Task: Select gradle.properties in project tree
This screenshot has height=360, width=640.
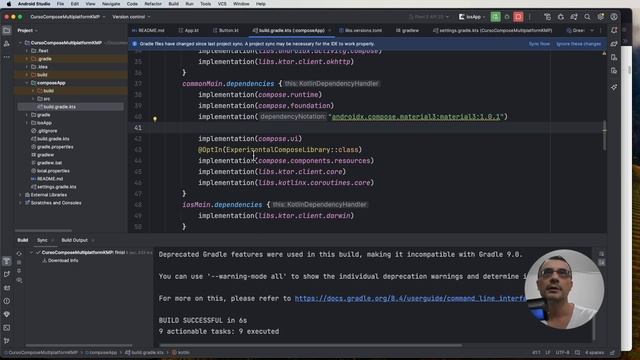Action: click(x=55, y=147)
